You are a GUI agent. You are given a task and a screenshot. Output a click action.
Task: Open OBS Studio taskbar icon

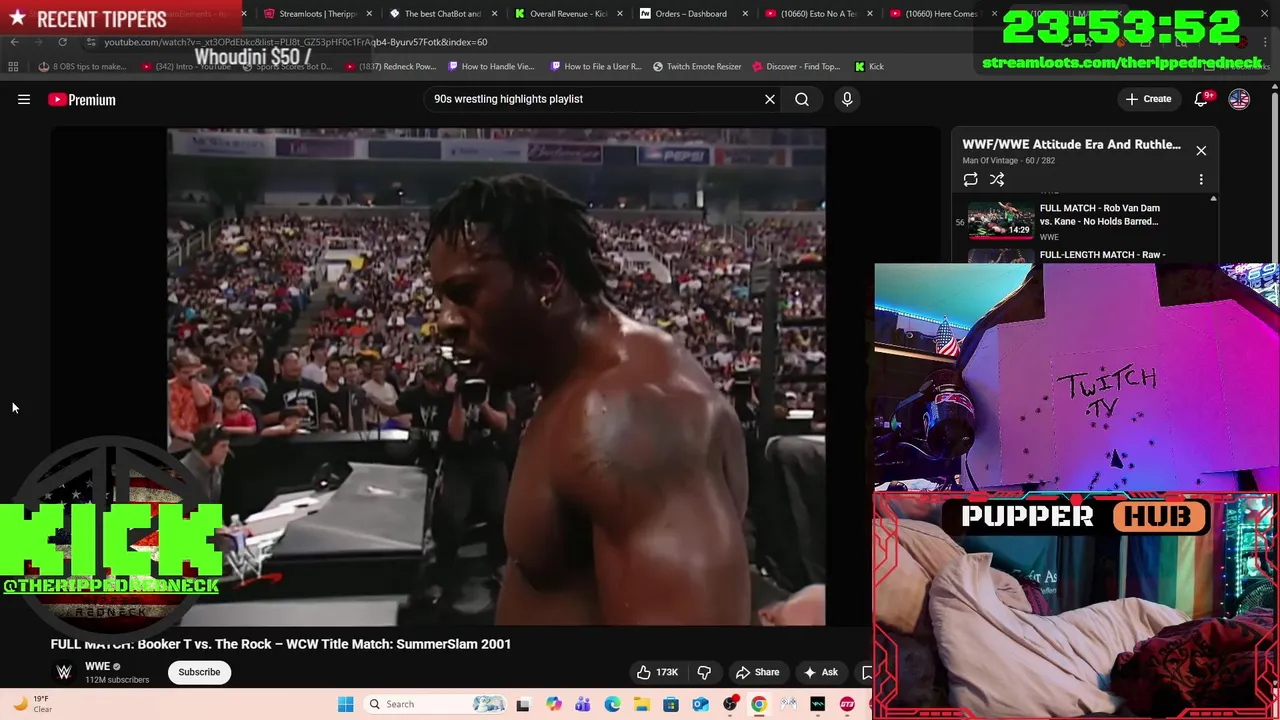pyautogui.click(x=730, y=704)
